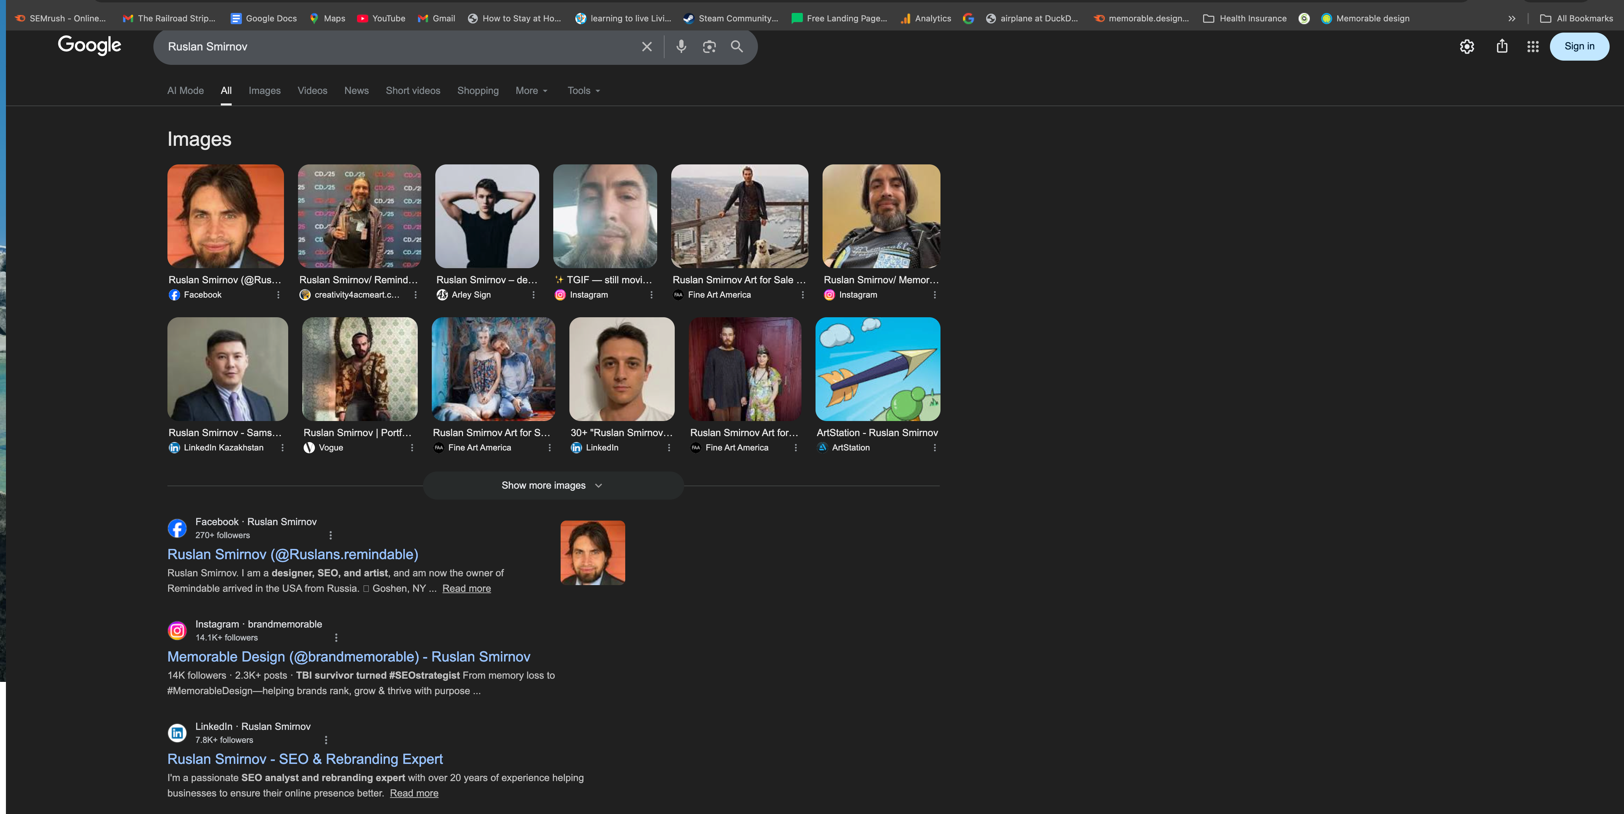Click into the Ruslan Smirnov search field

click(x=400, y=47)
